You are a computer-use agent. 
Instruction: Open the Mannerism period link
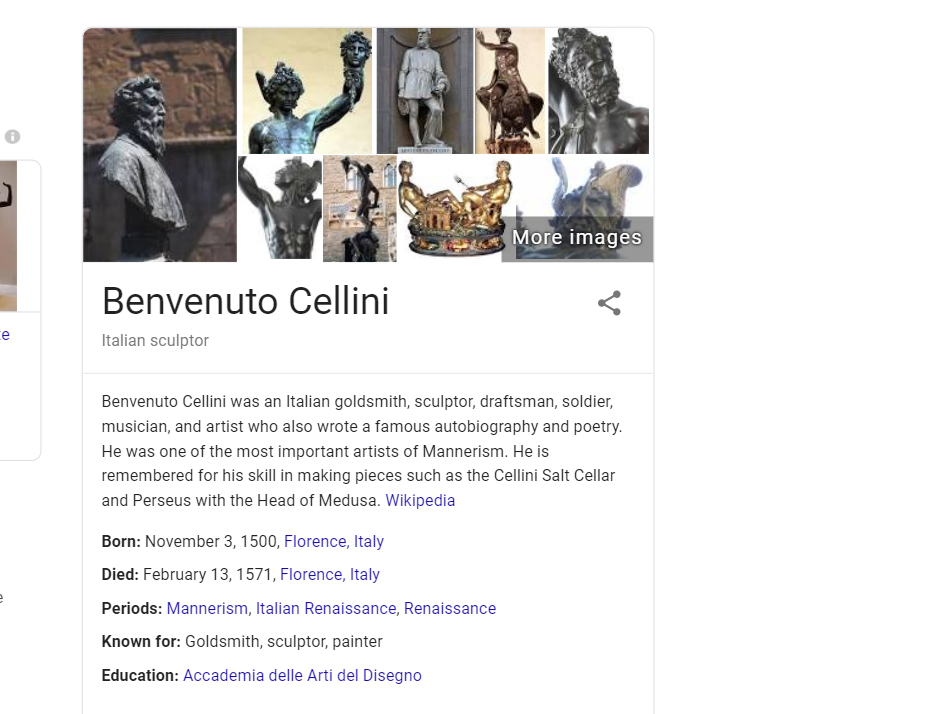click(x=207, y=608)
